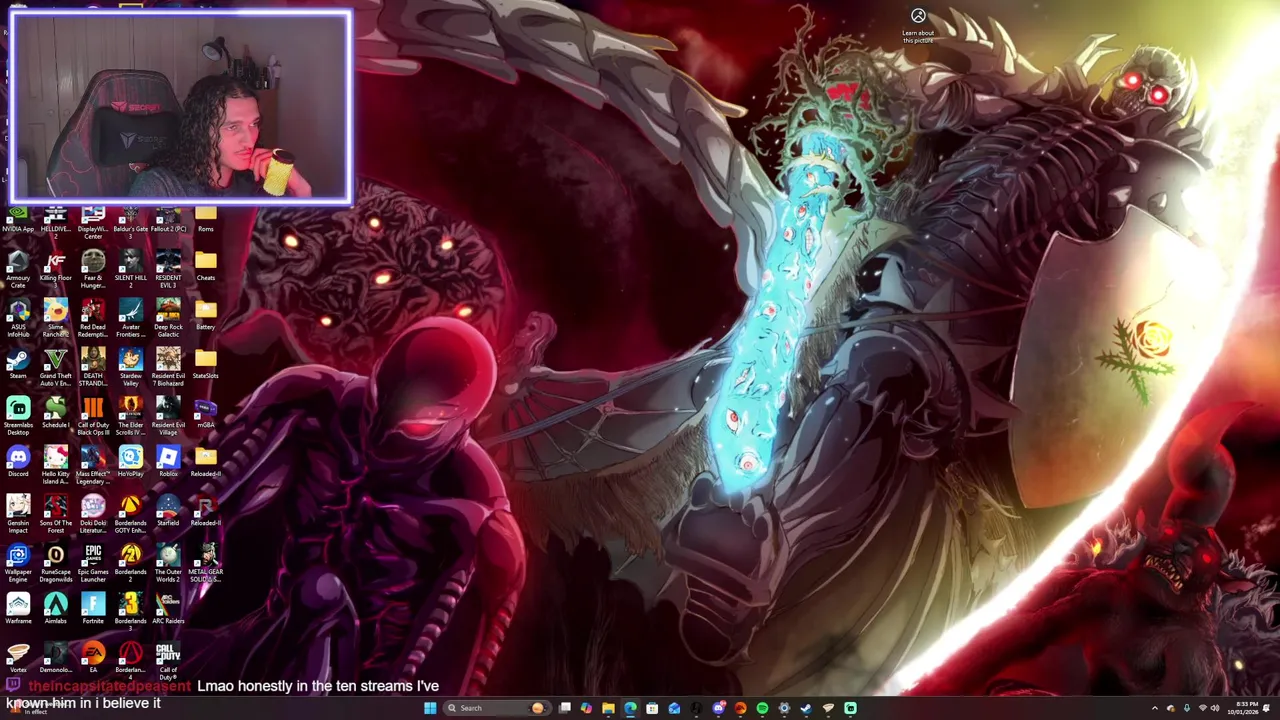The height and width of the screenshot is (720, 1280).
Task: Select the Fallout 2 (PC) shortcut
Action: (168, 218)
